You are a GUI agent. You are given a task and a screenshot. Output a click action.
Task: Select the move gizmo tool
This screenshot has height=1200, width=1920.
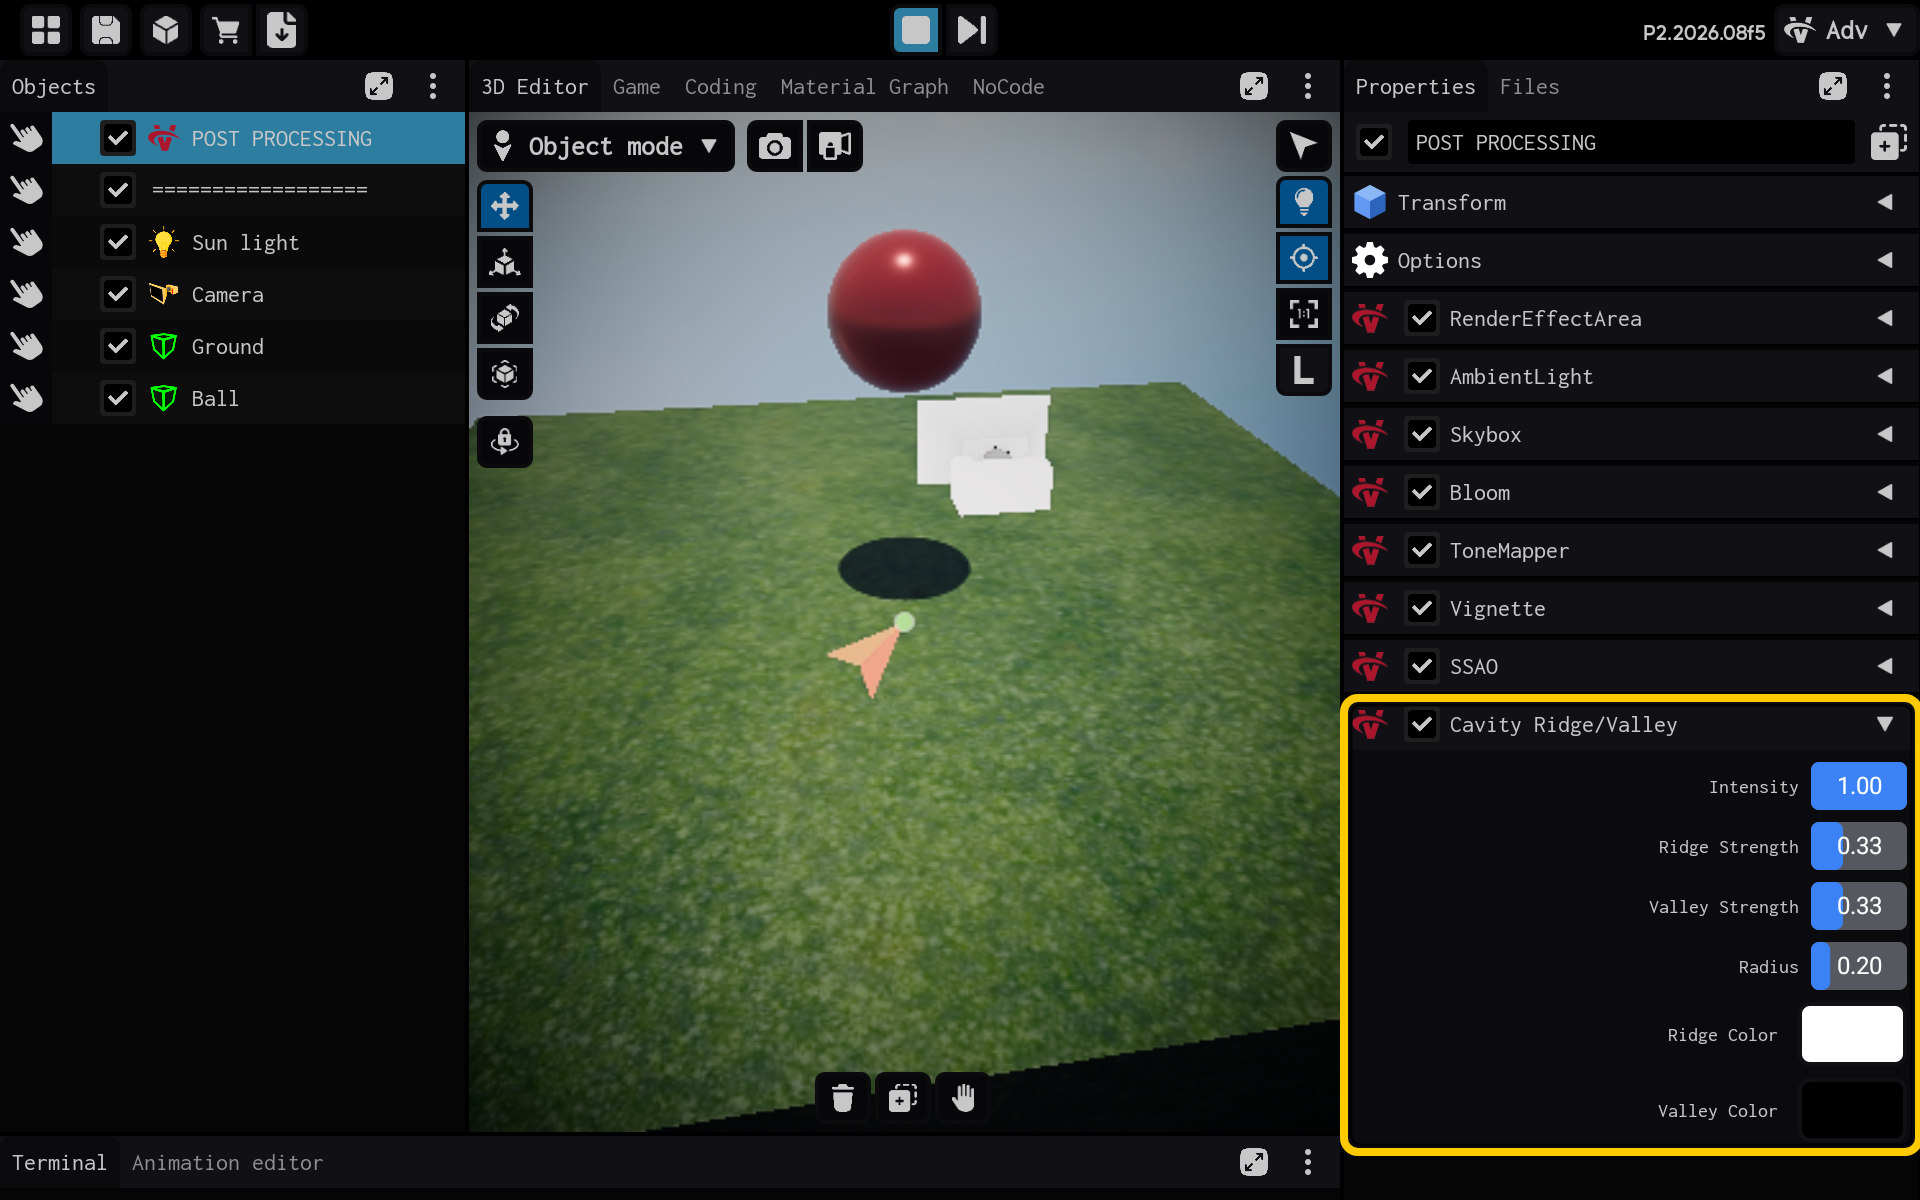coord(505,206)
